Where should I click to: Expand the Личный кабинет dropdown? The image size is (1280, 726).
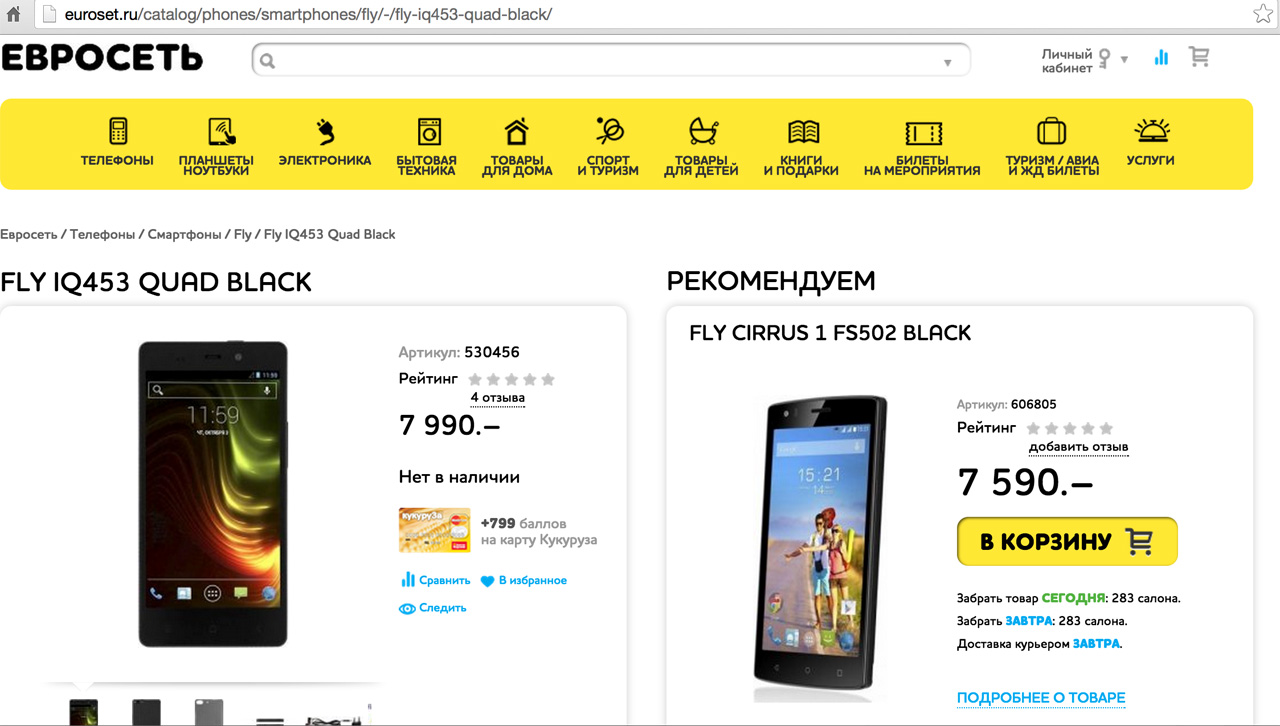click(x=1124, y=60)
